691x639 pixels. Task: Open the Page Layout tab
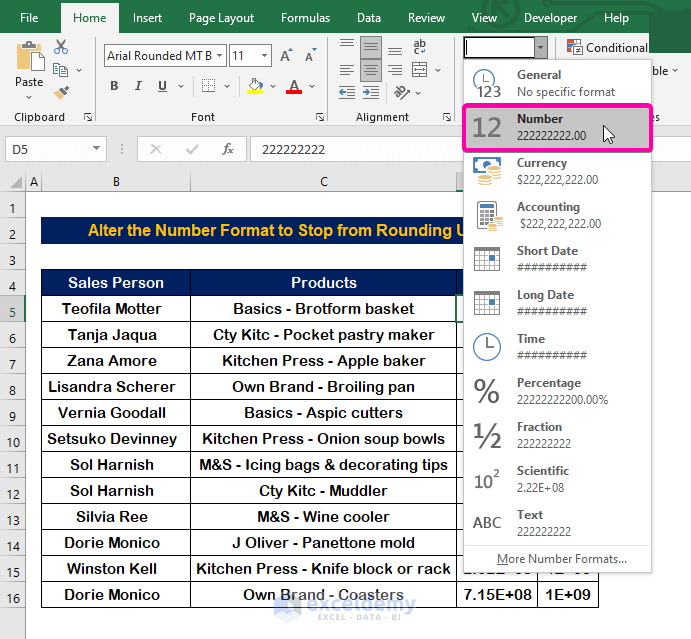[x=221, y=18]
